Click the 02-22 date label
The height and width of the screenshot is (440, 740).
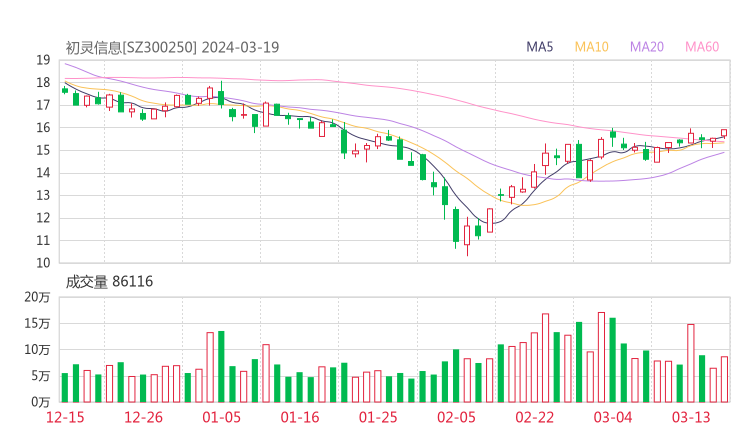click(x=534, y=417)
